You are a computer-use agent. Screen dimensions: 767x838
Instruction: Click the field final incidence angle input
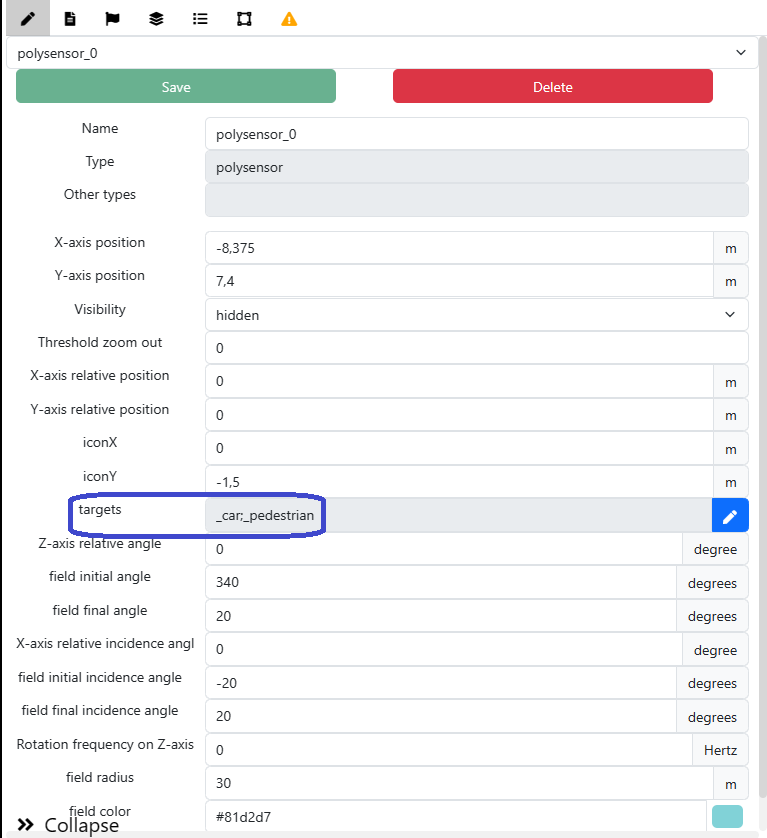tap(441, 716)
